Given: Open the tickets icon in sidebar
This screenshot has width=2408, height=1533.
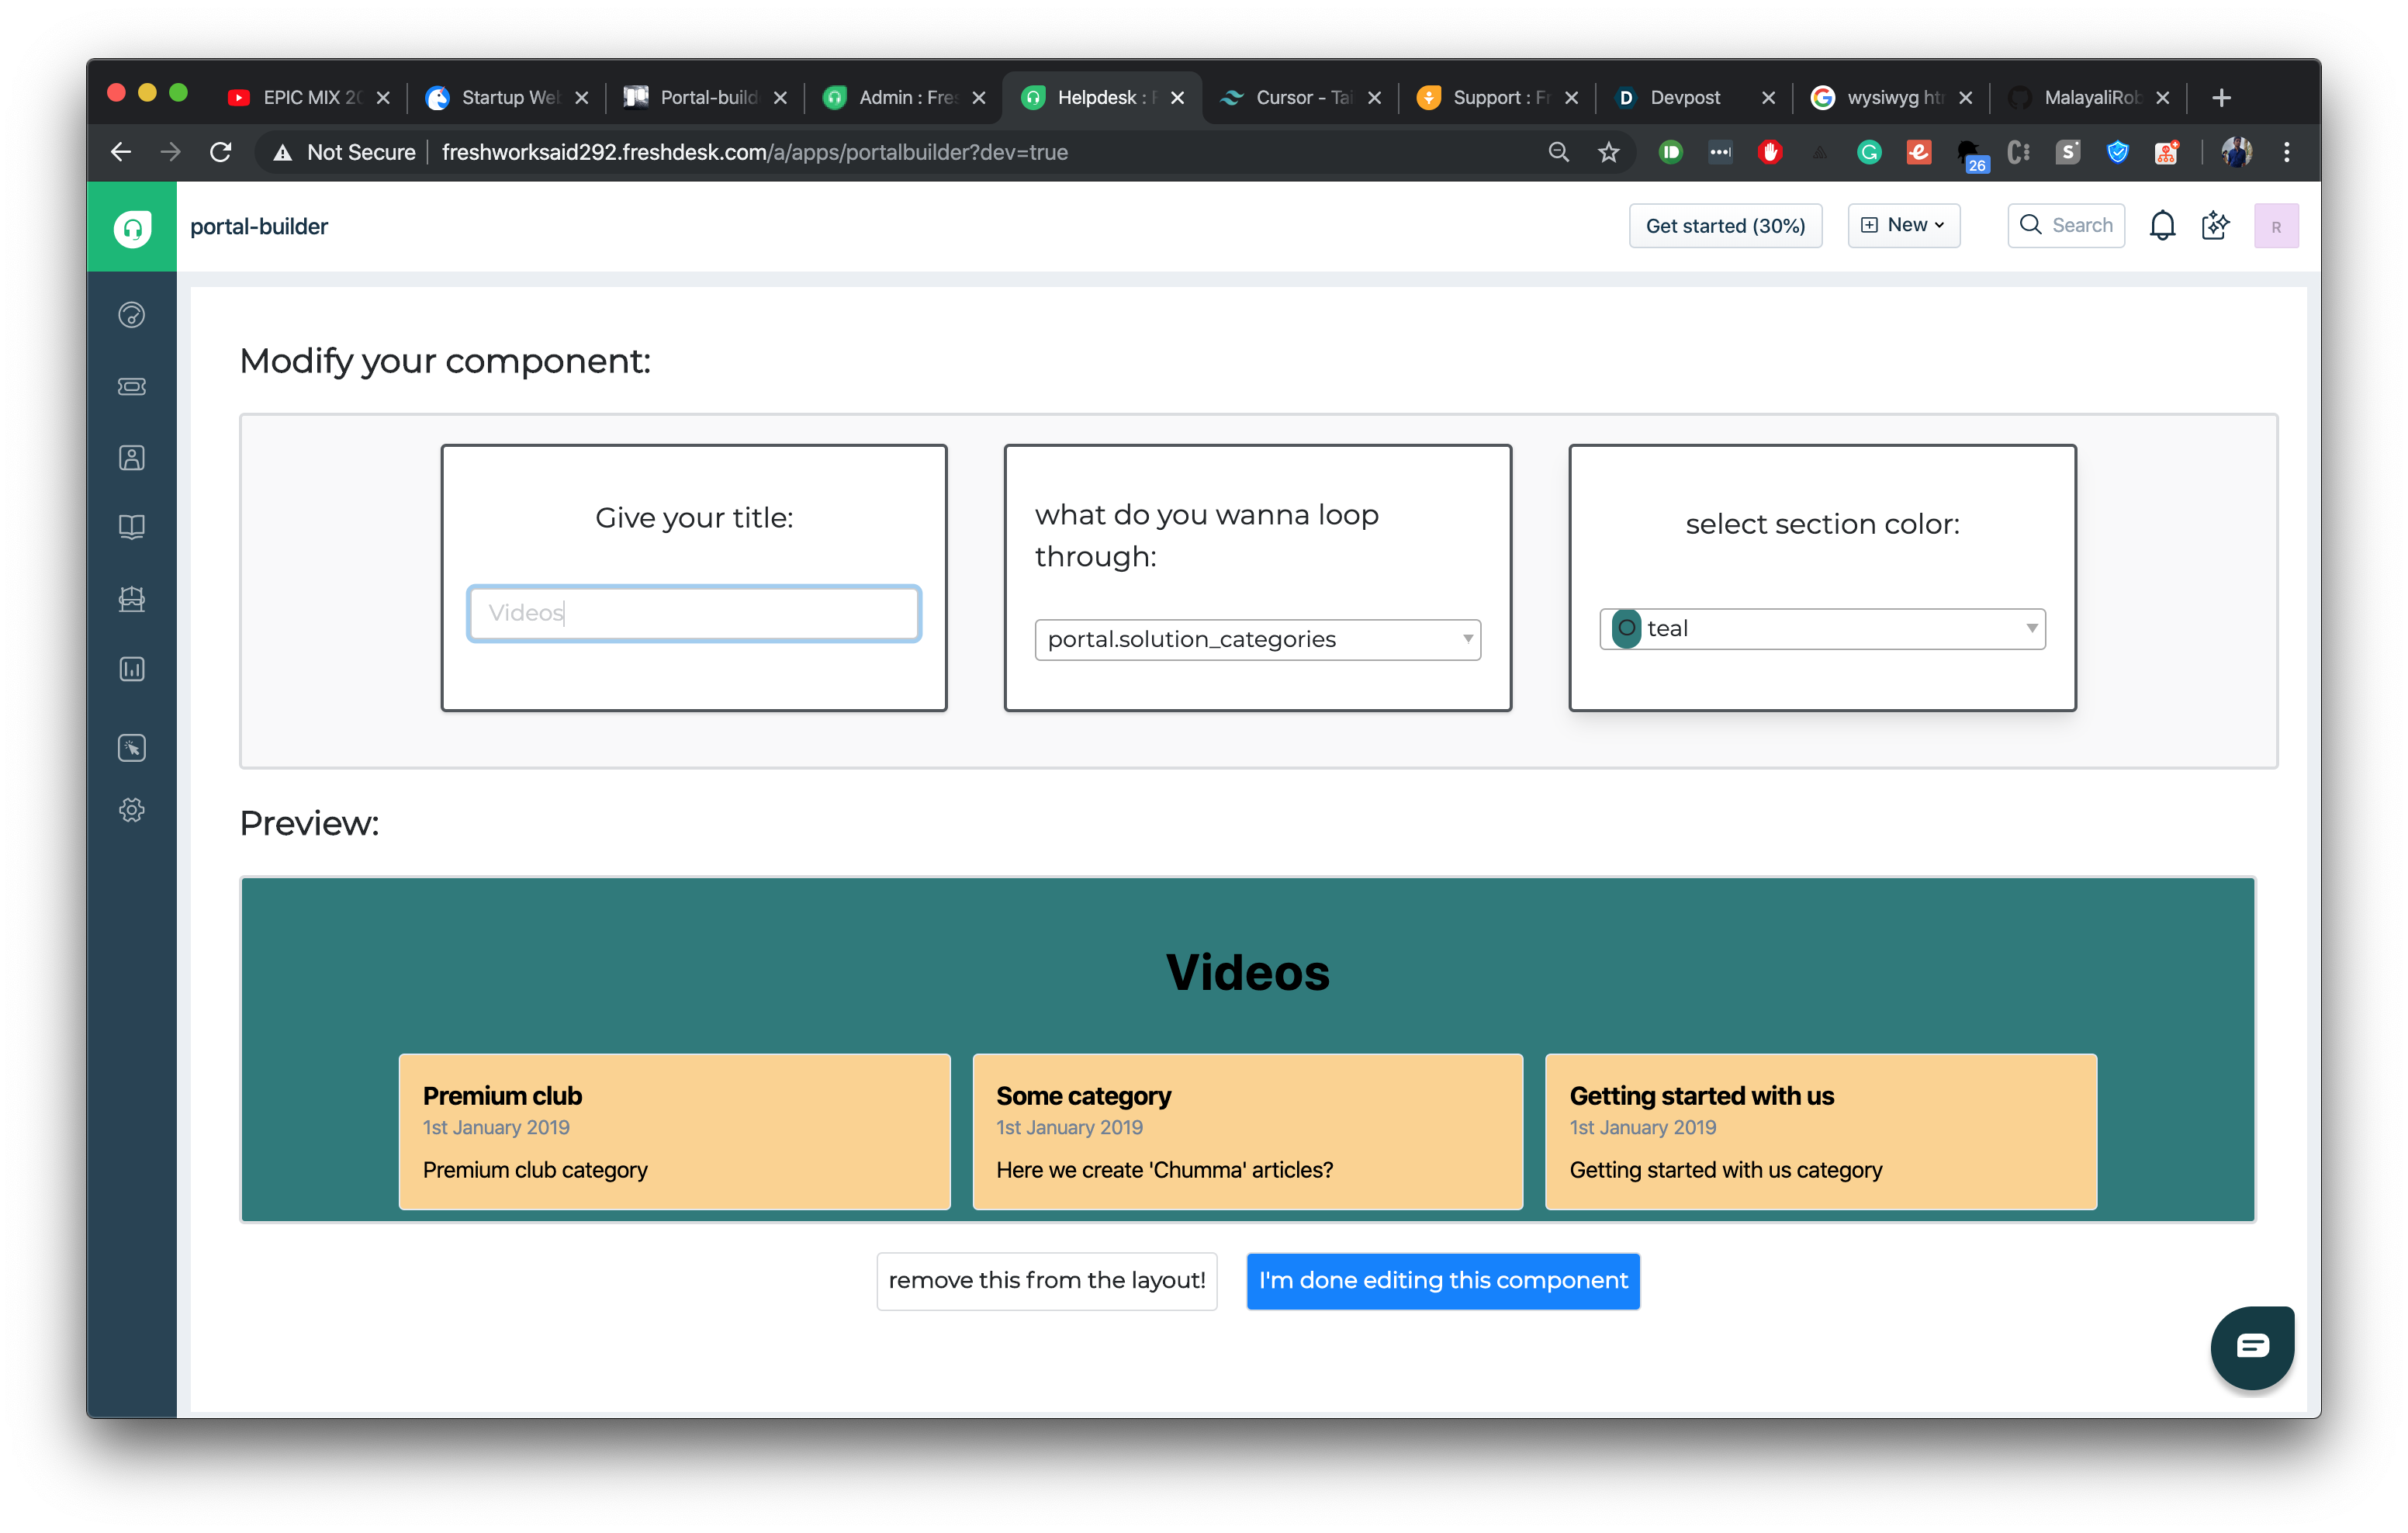Looking at the screenshot, I should (x=131, y=386).
